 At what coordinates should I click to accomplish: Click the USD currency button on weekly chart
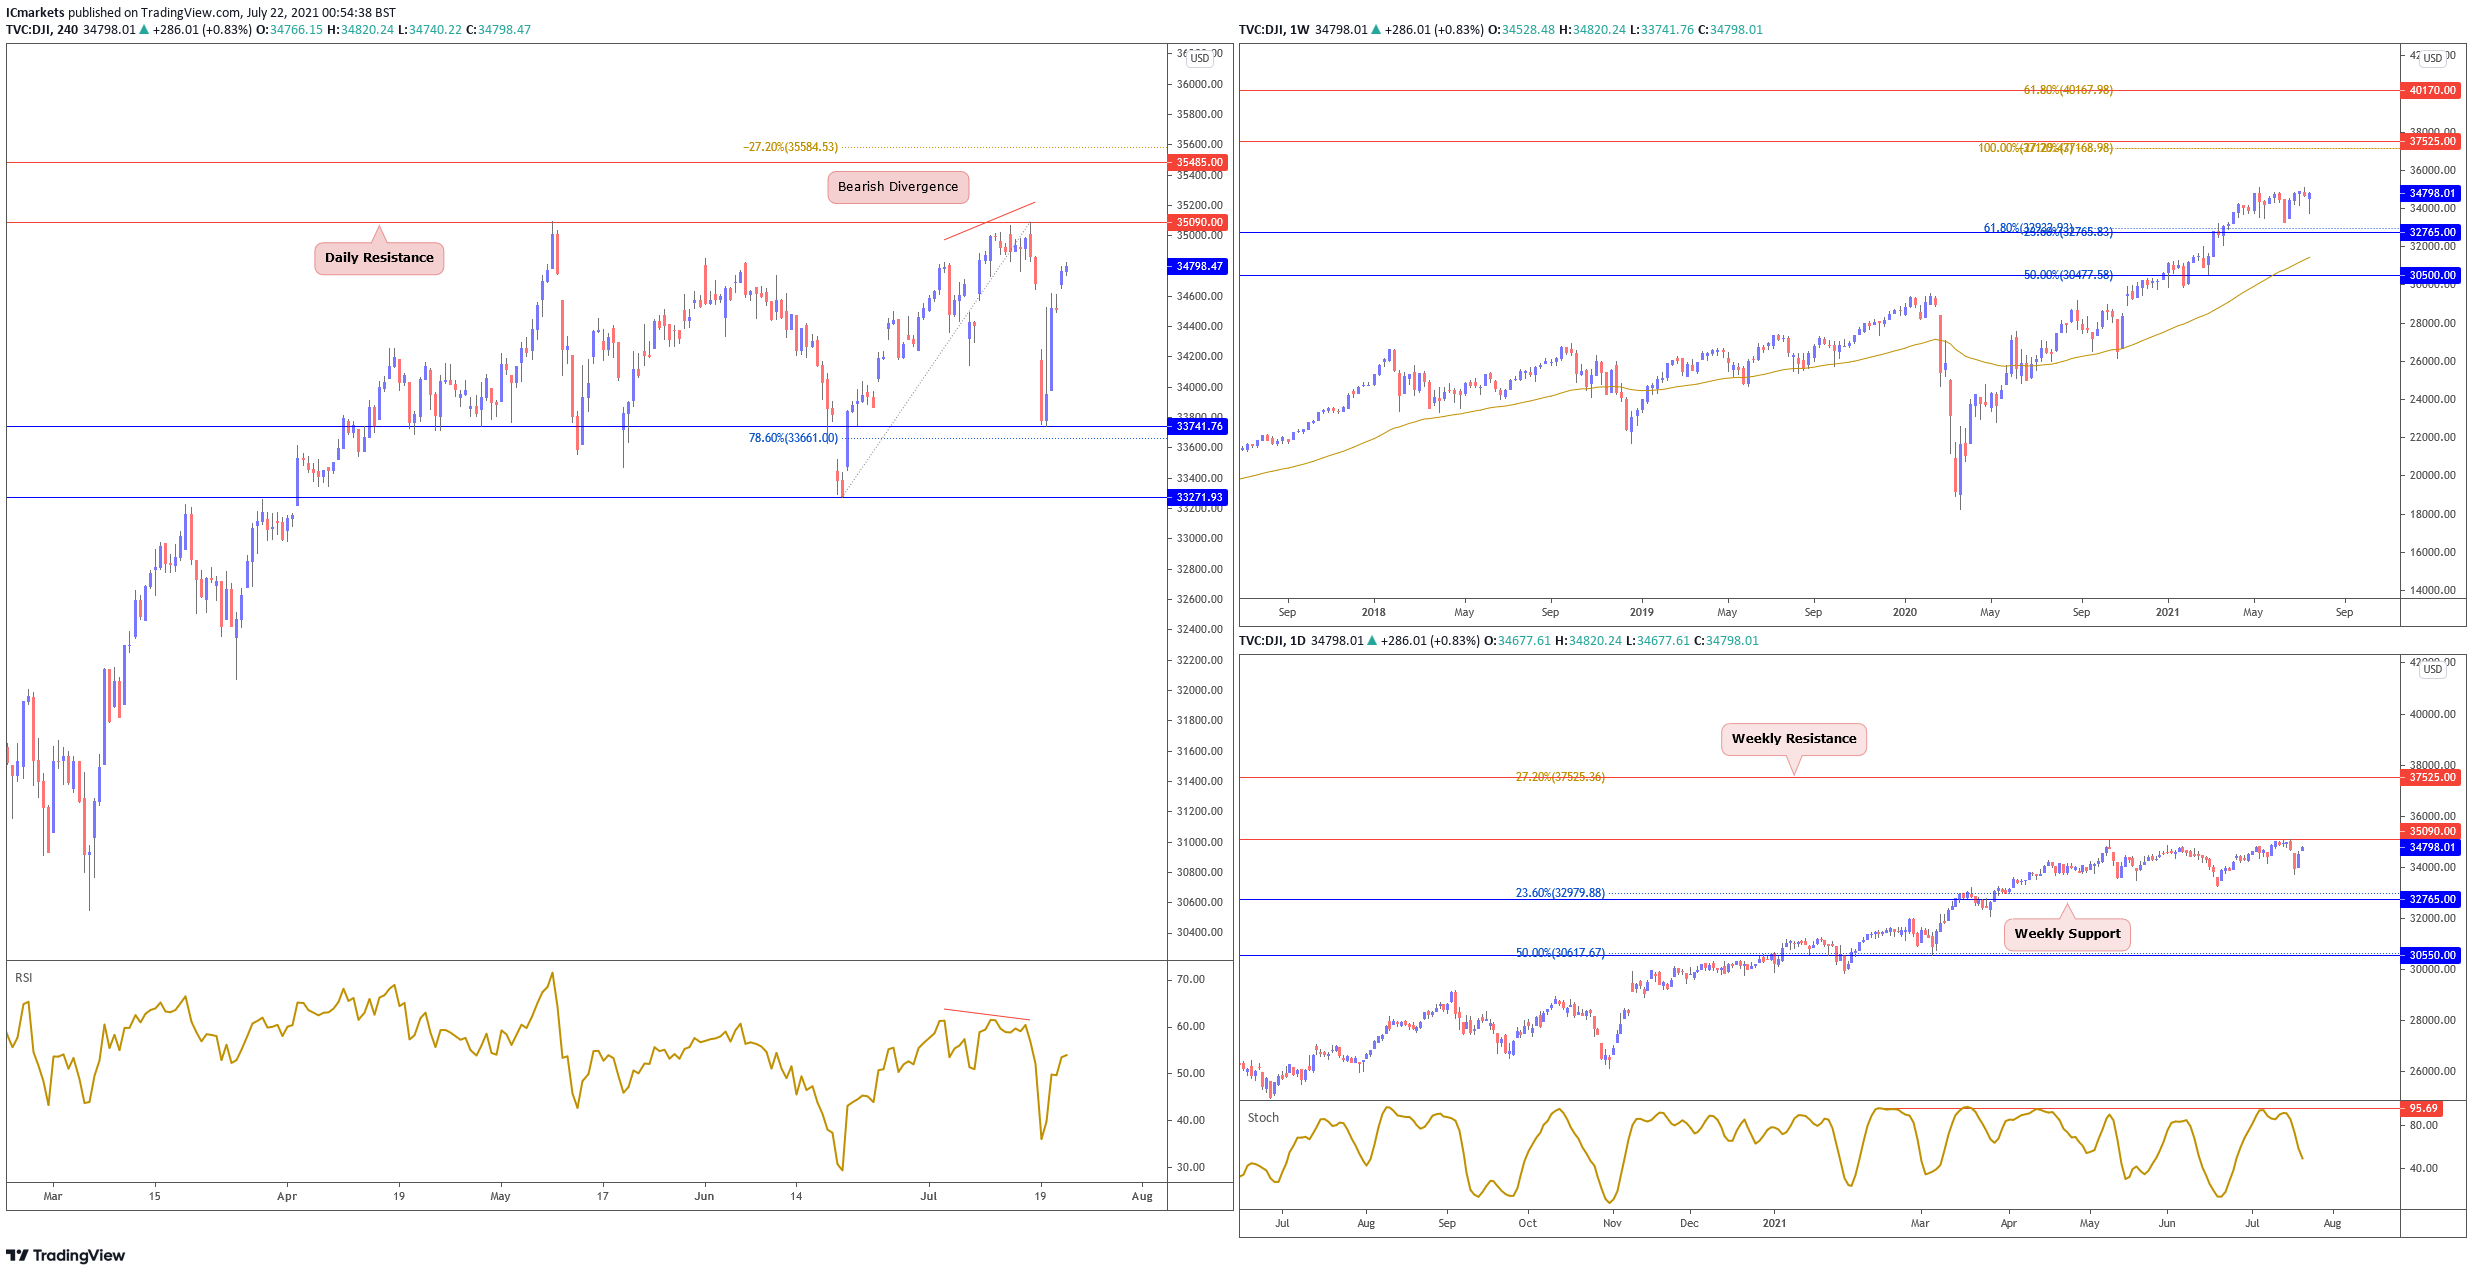coord(2432,58)
